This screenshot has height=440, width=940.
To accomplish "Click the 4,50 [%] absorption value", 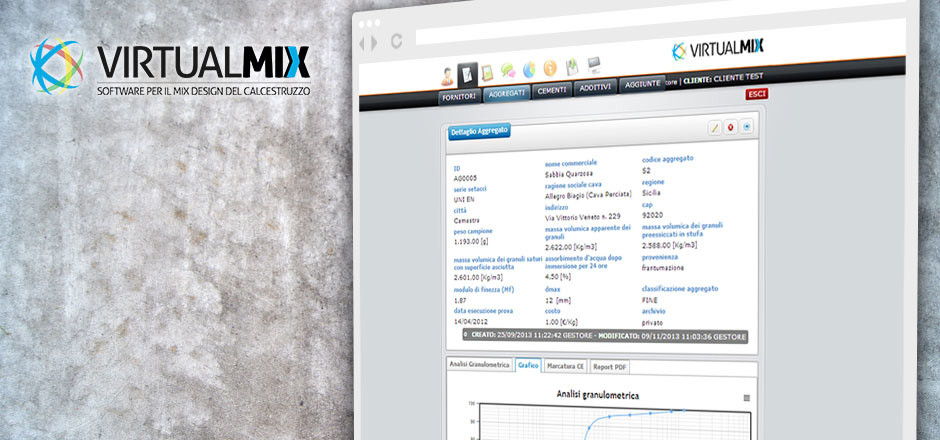I will click(558, 277).
